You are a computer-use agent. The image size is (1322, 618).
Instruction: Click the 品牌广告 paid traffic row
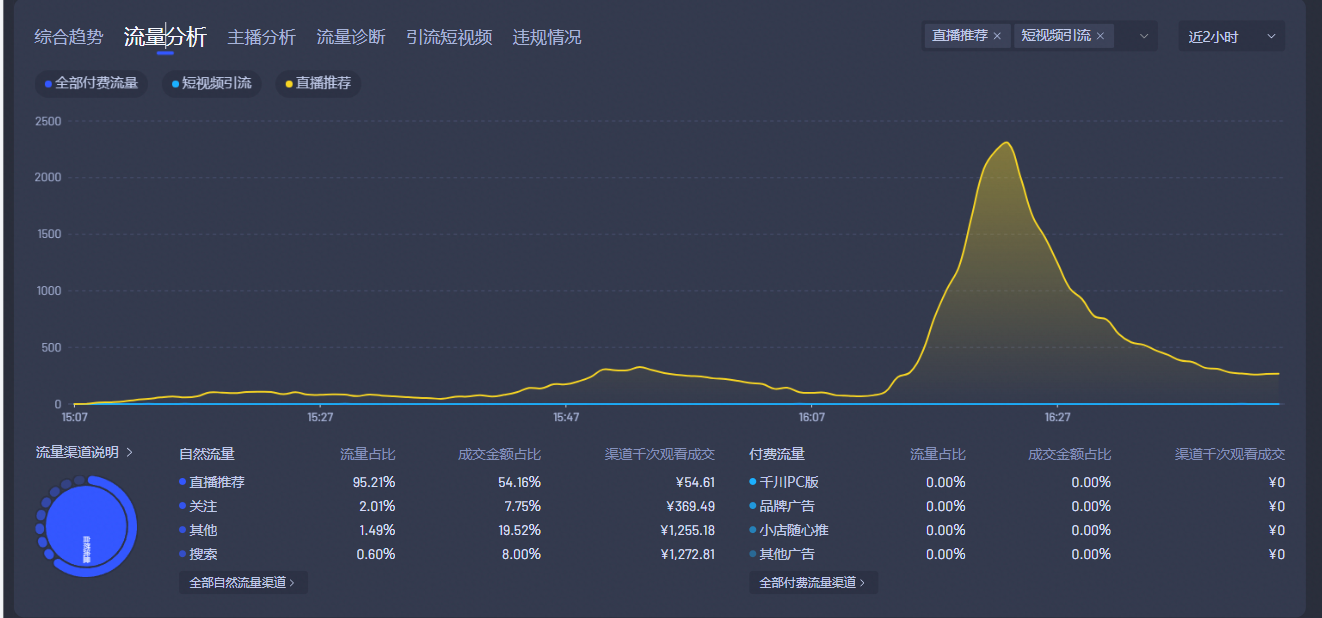[787, 506]
